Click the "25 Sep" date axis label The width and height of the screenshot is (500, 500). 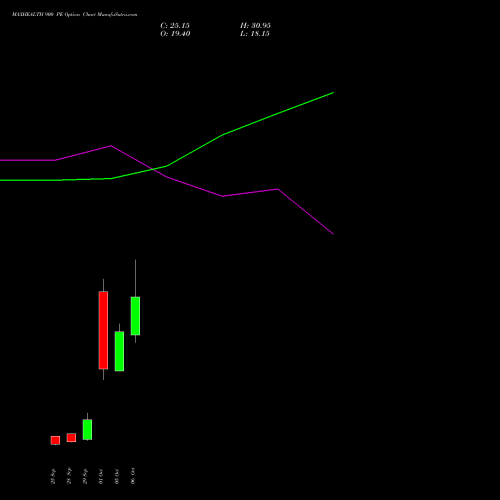click(53, 476)
